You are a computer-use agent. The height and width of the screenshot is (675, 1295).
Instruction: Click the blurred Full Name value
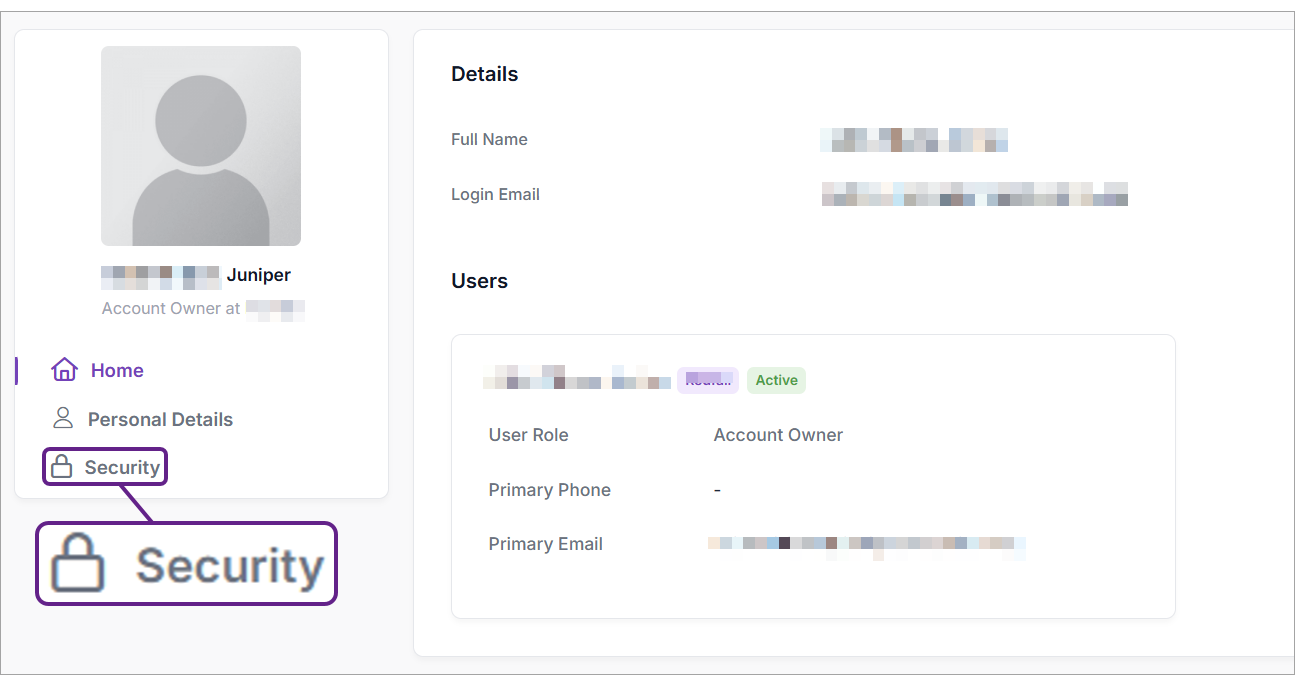913,139
